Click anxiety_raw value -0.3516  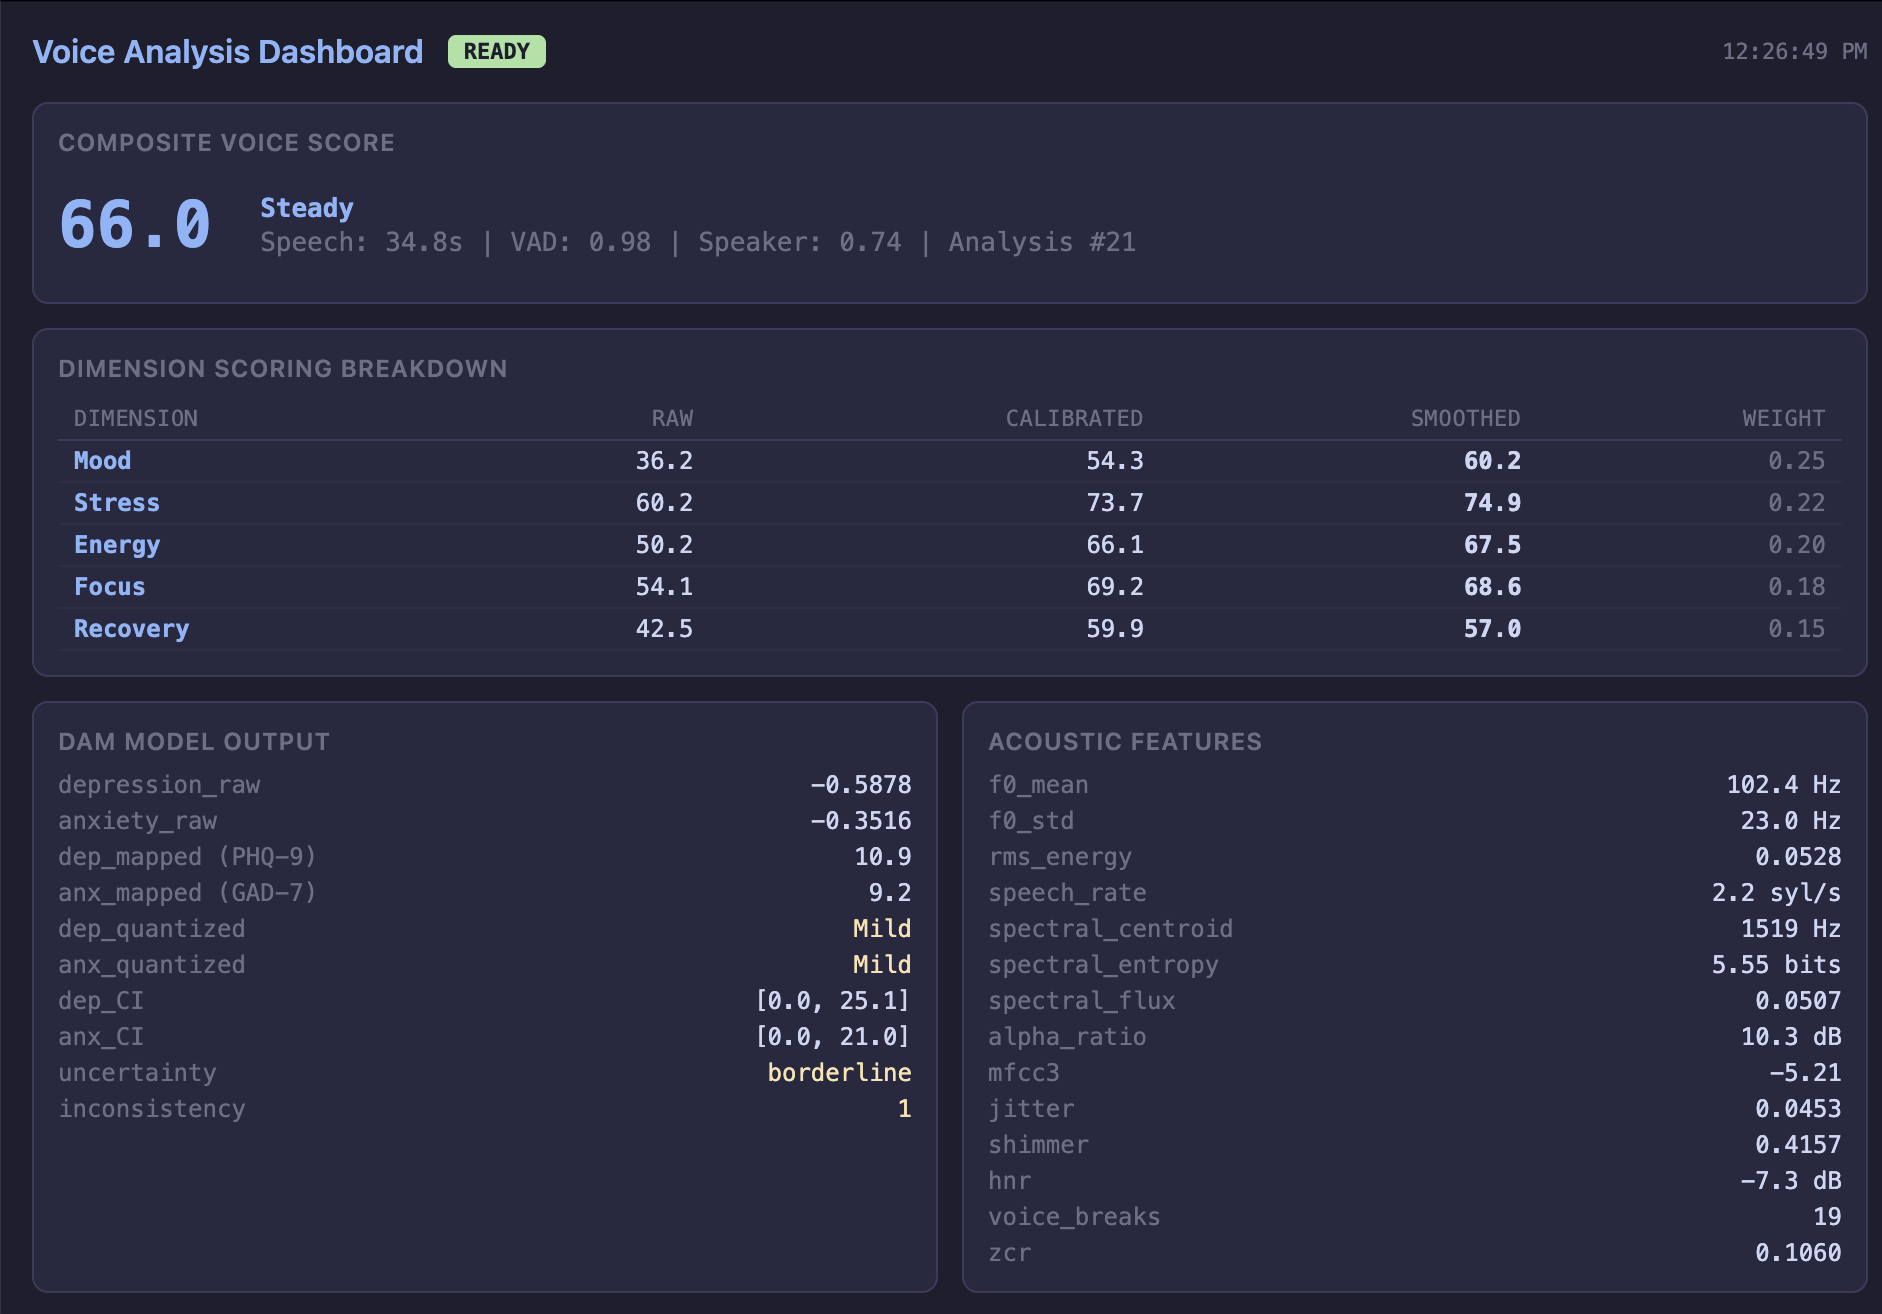pos(860,821)
